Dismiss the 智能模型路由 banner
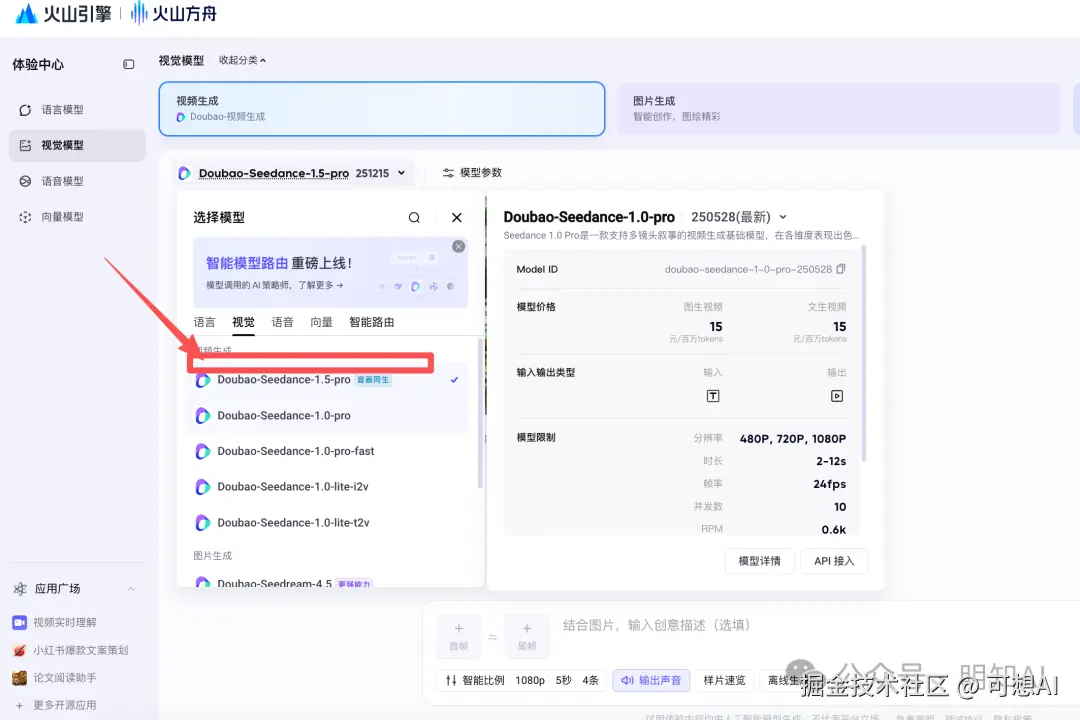 (459, 247)
